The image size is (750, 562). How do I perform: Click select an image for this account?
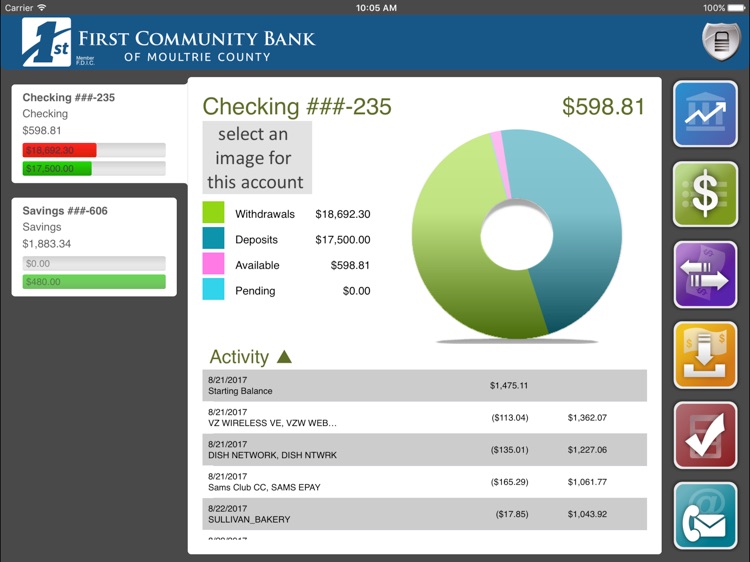(257, 158)
